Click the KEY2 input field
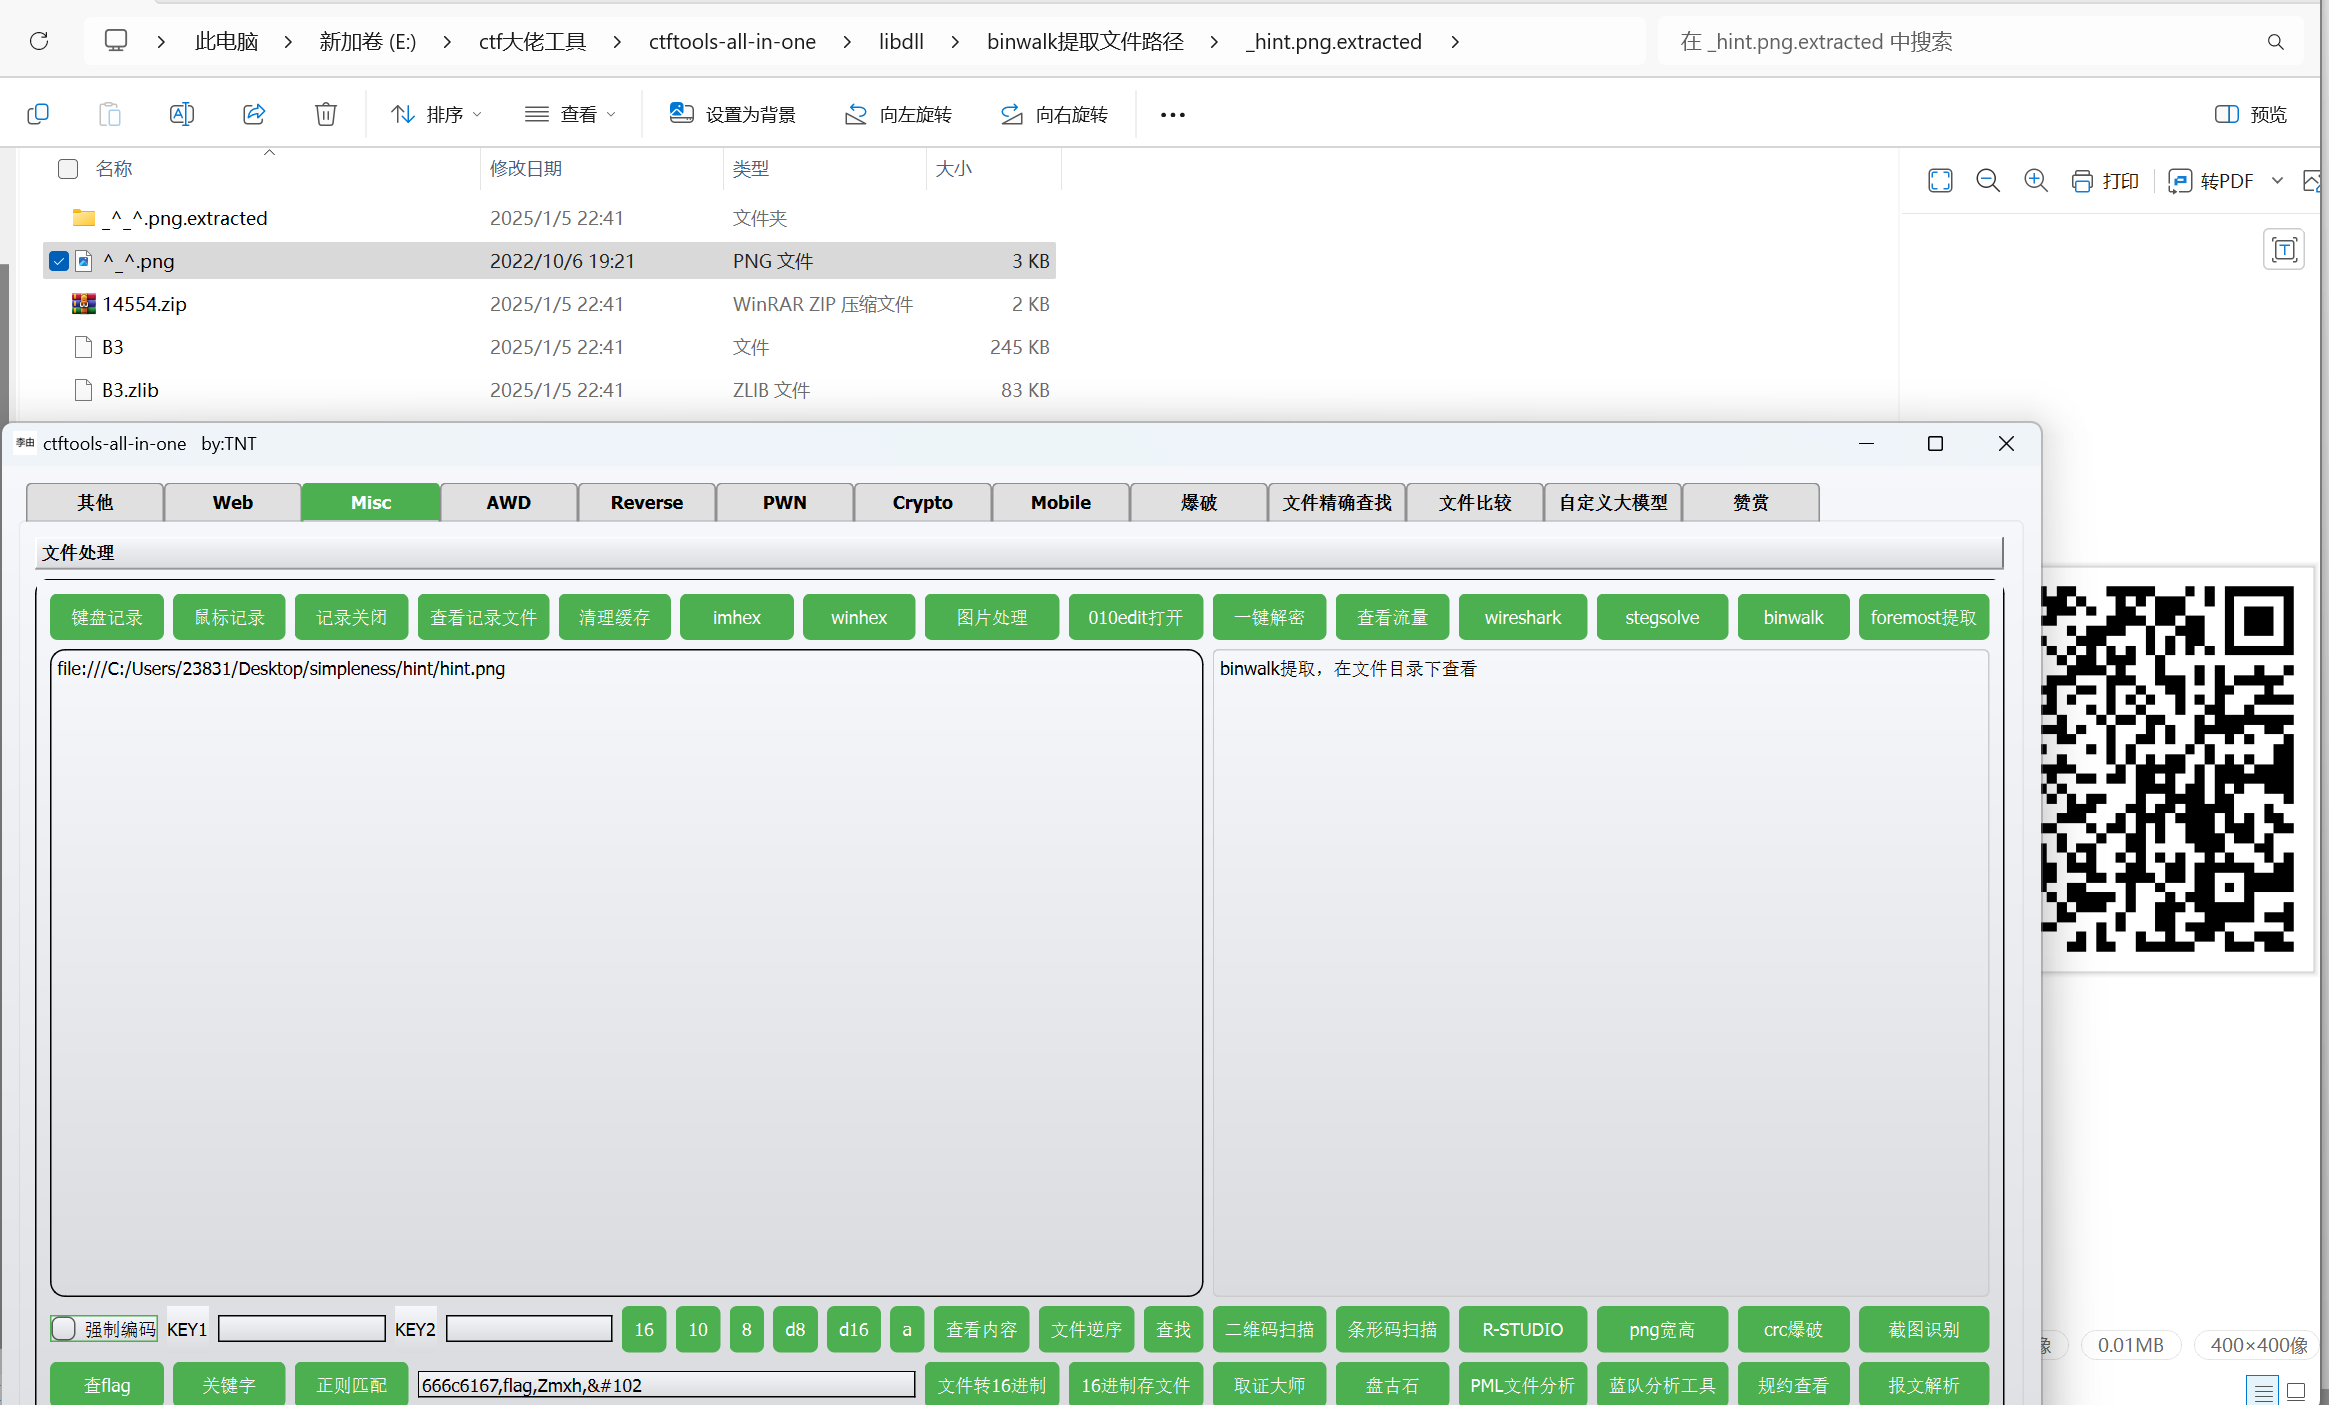This screenshot has height=1405, width=2329. 529,1329
